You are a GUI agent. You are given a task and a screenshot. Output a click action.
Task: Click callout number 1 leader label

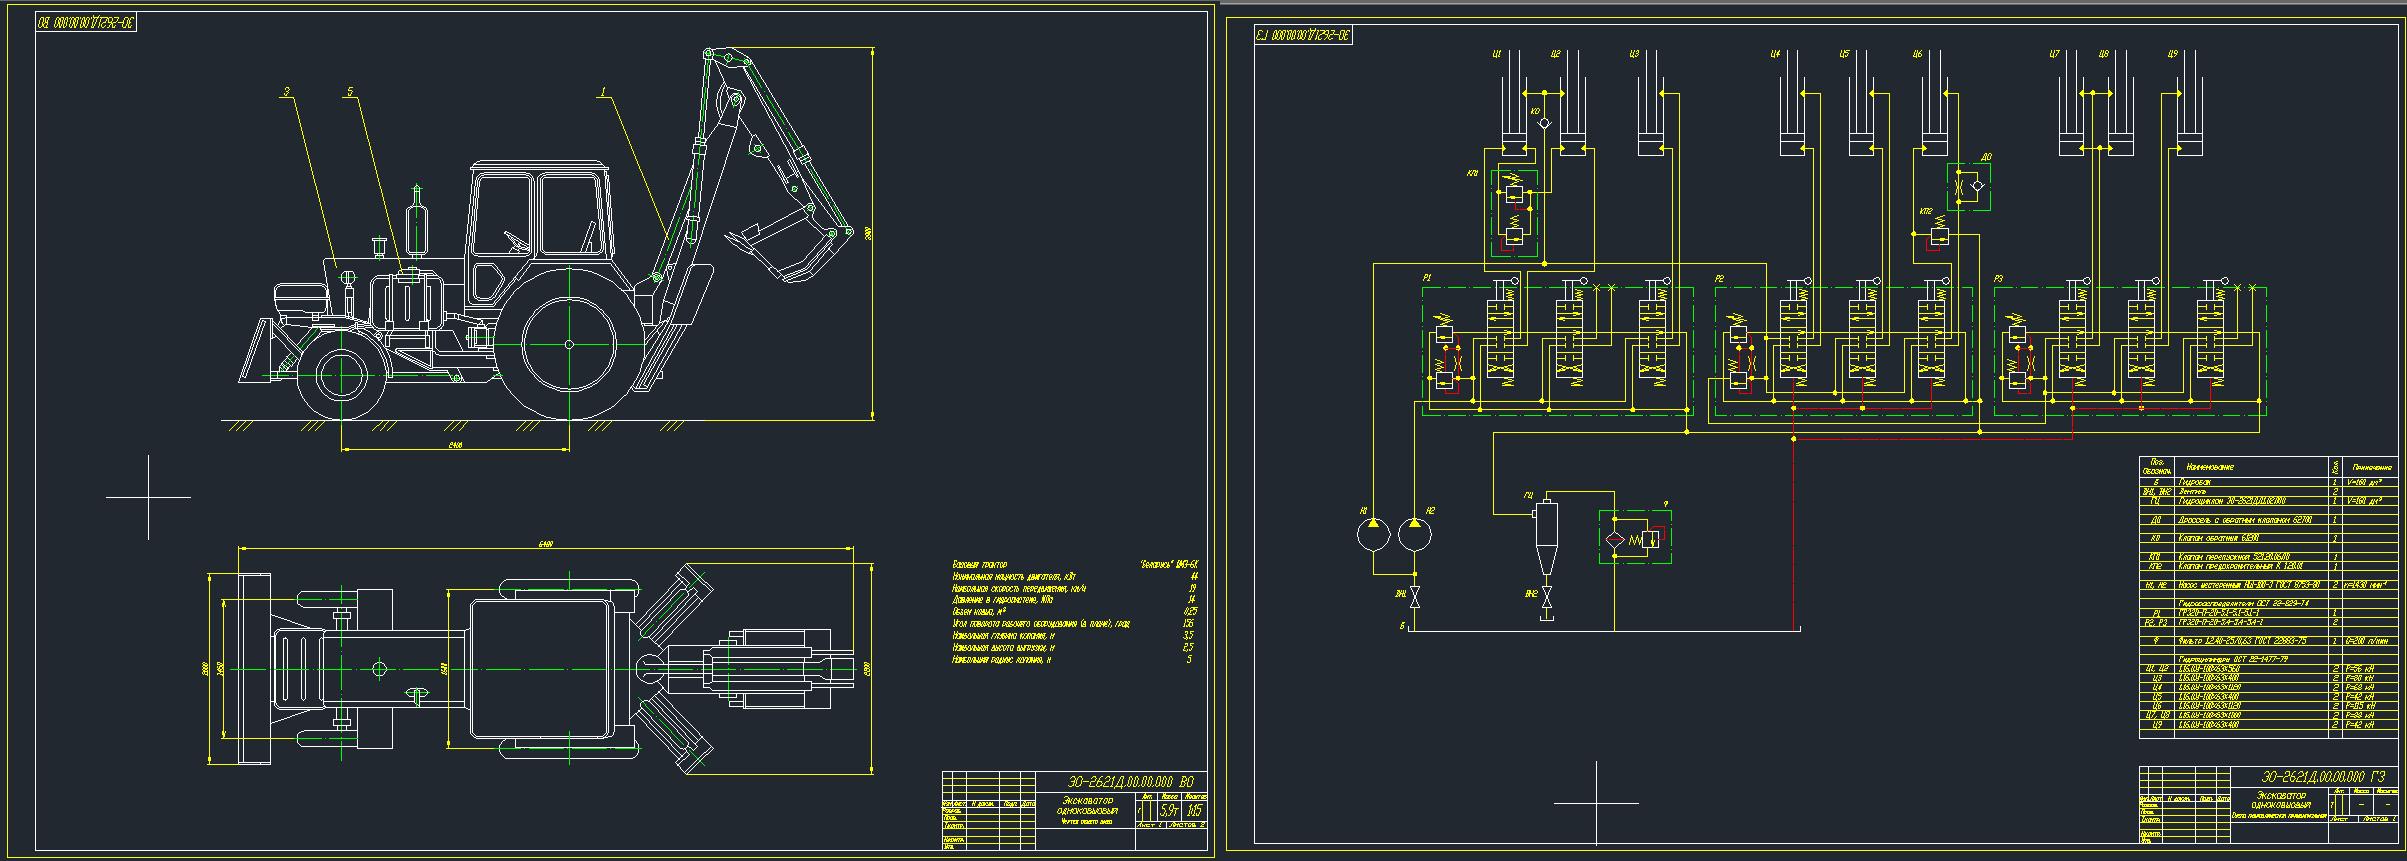point(603,92)
